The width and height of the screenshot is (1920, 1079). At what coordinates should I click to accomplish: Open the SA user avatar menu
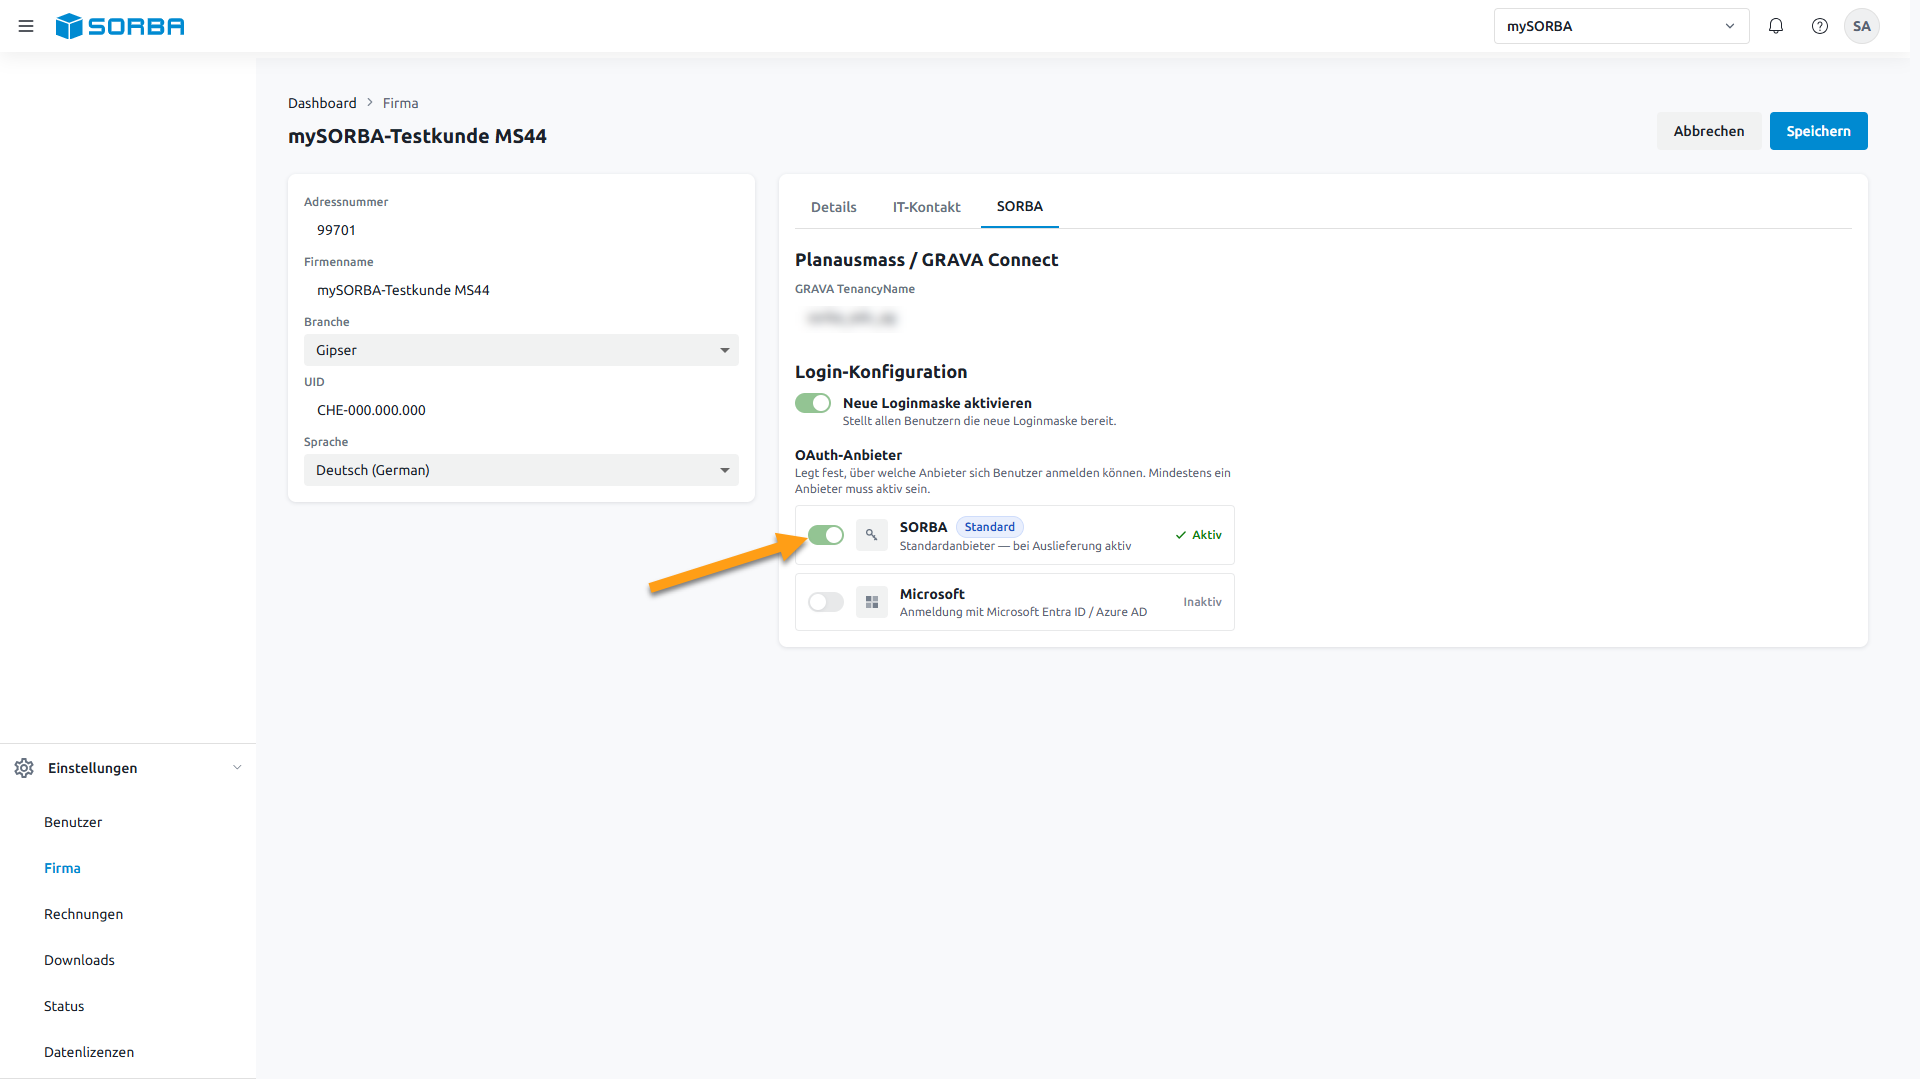1862,26
